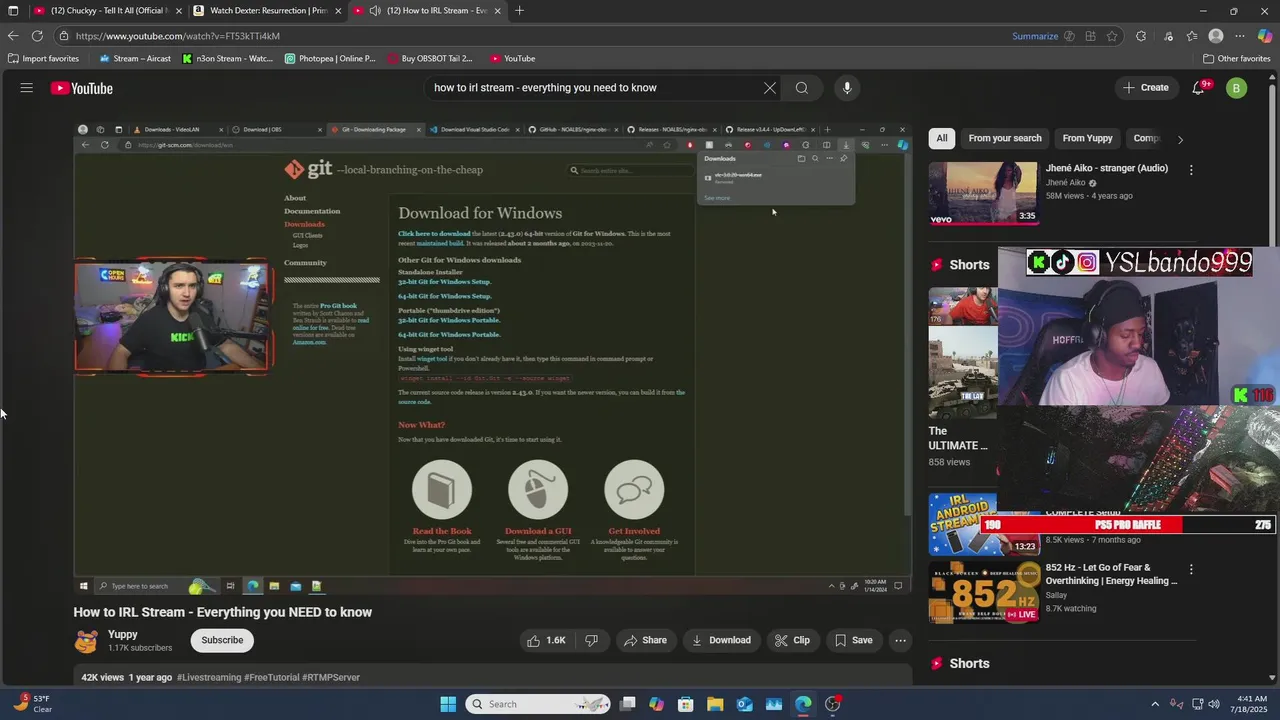Subscribe to the Yuppy channel
The width and height of the screenshot is (1280, 720).
pos(222,640)
